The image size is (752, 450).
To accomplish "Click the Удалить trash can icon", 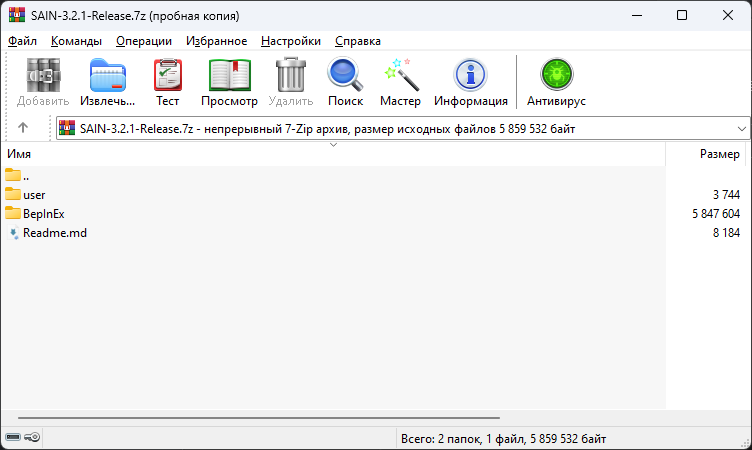I will point(291,74).
